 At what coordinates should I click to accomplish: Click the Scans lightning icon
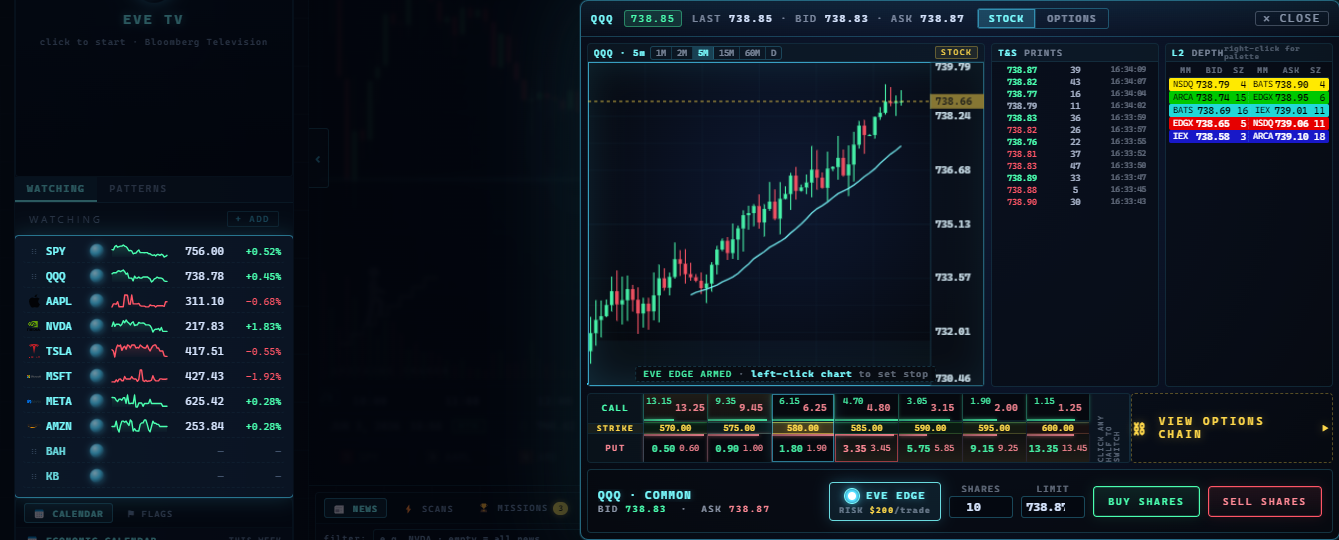[408, 509]
